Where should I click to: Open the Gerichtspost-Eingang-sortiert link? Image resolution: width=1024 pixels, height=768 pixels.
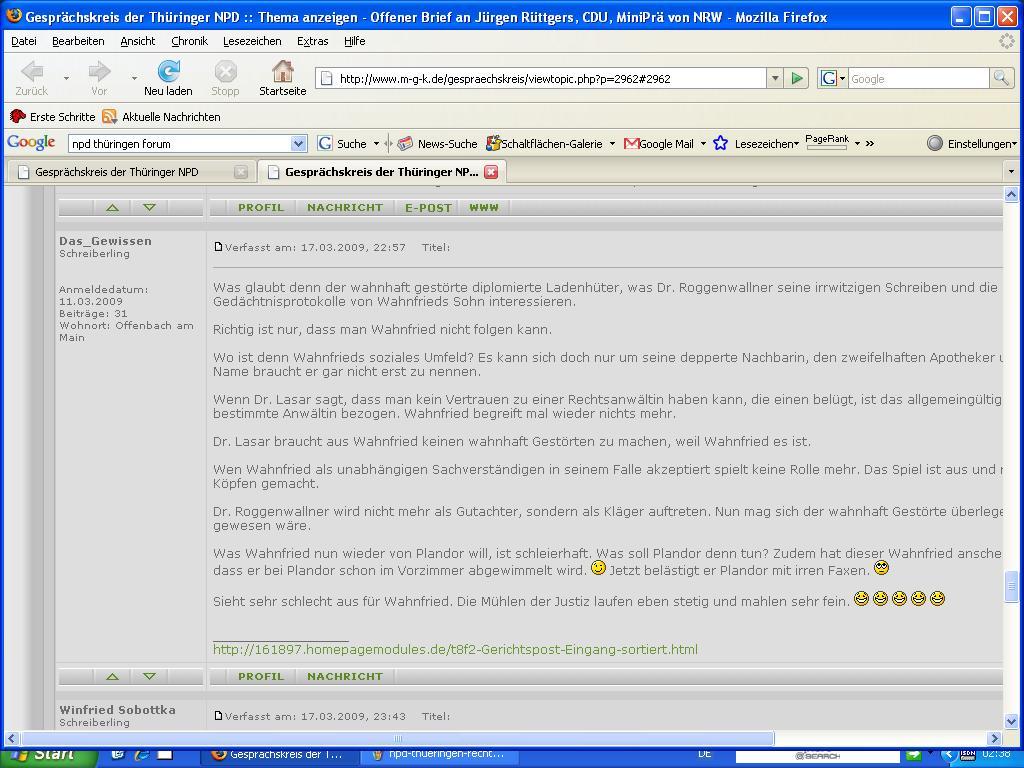tap(455, 649)
